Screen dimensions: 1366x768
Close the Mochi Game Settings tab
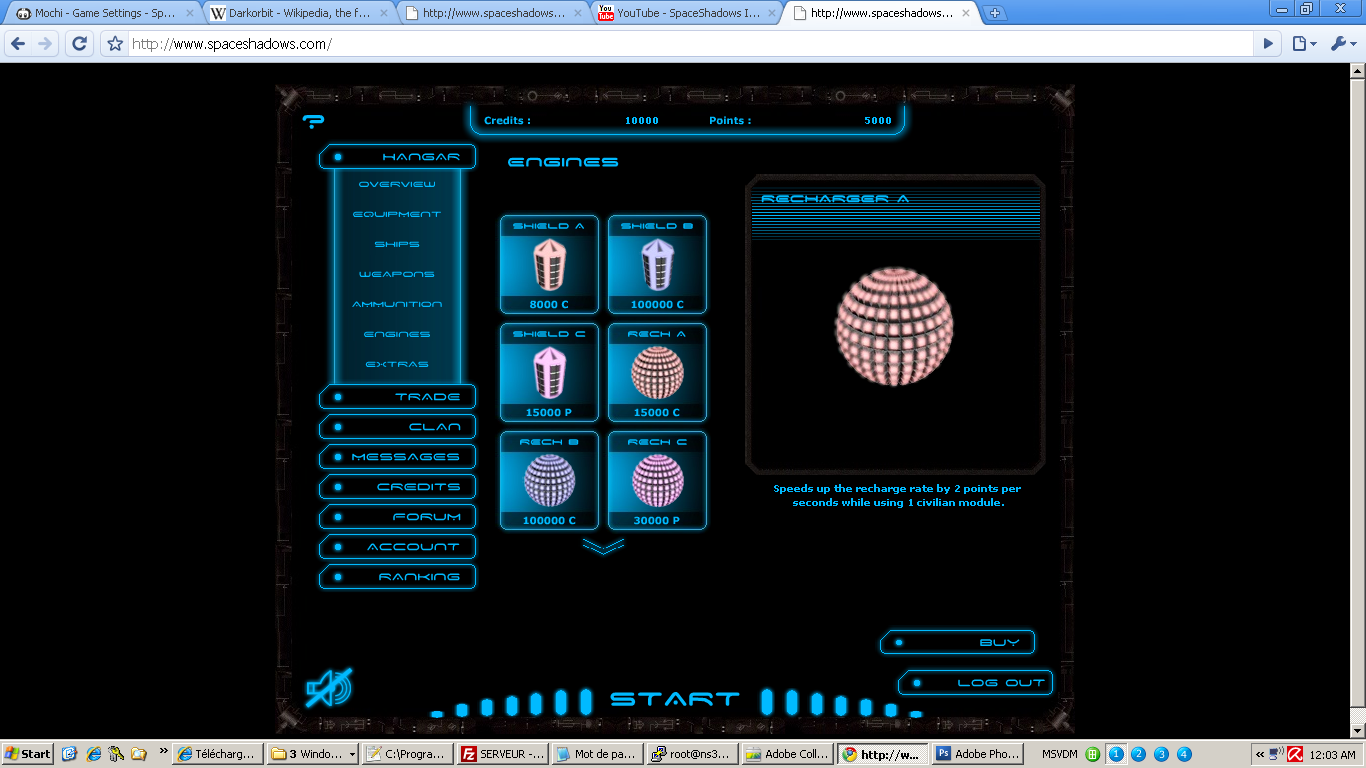[190, 13]
